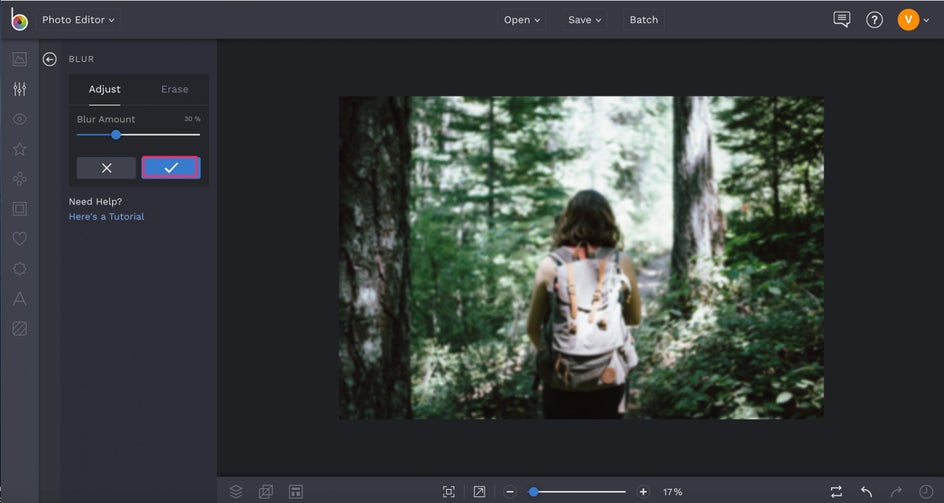Select the Adjust tab
Screen dimensions: 944x503
click(105, 89)
